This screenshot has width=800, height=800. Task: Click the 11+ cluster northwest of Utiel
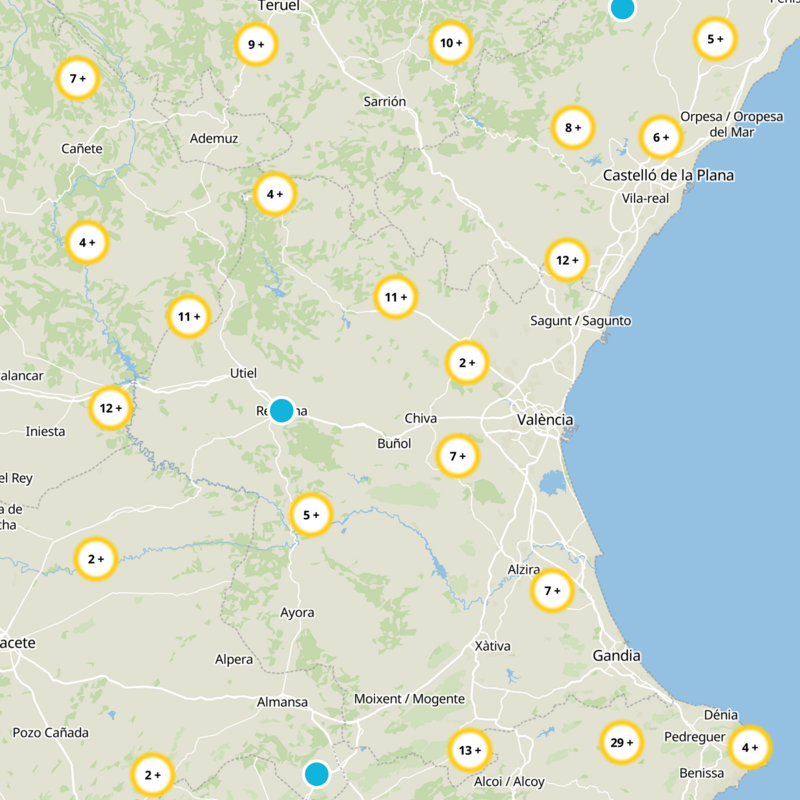(189, 317)
